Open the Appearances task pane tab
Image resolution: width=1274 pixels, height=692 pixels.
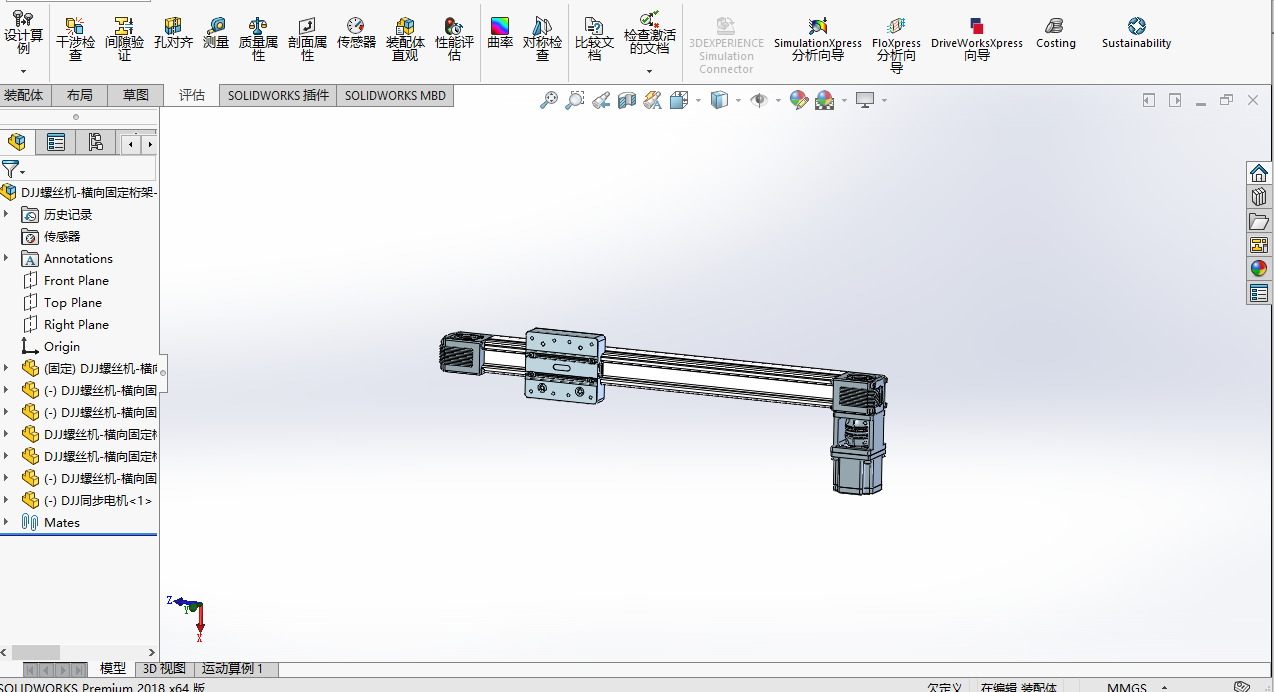(1259, 269)
